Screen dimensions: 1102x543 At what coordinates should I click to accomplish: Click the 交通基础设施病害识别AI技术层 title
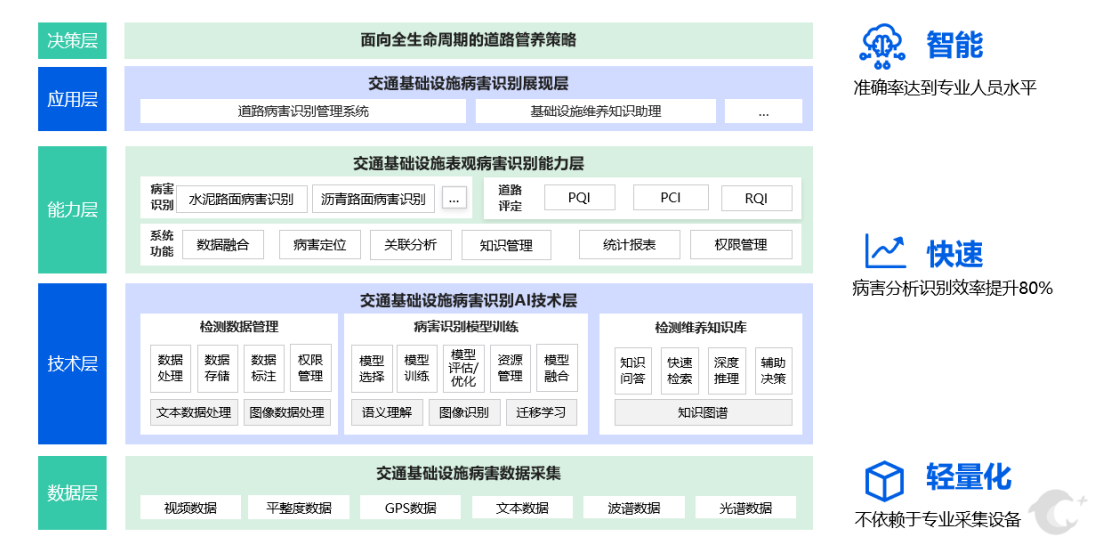pyautogui.click(x=468, y=301)
